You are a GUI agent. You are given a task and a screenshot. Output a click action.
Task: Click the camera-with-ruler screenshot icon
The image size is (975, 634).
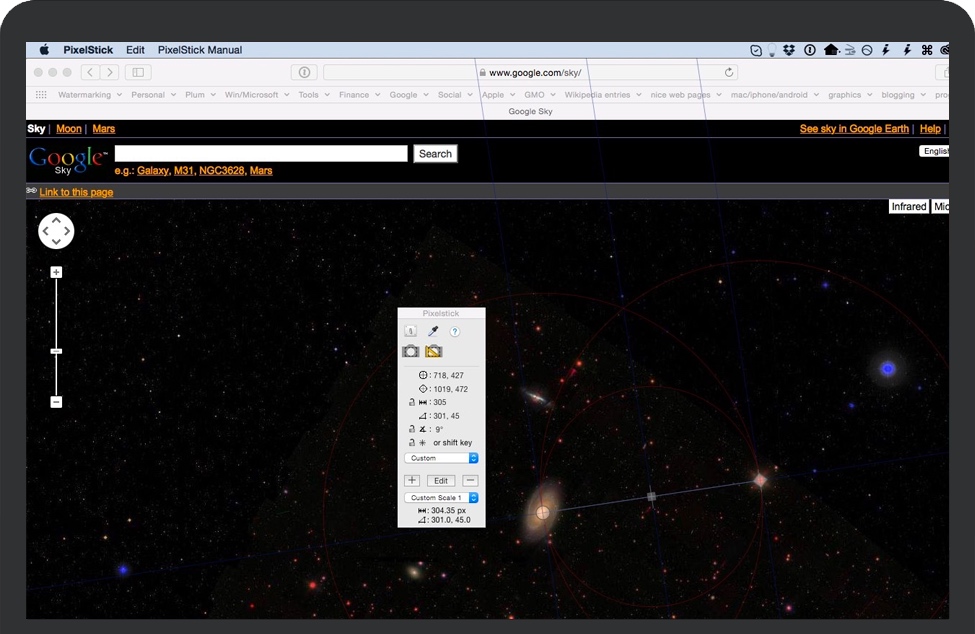pyautogui.click(x=434, y=351)
